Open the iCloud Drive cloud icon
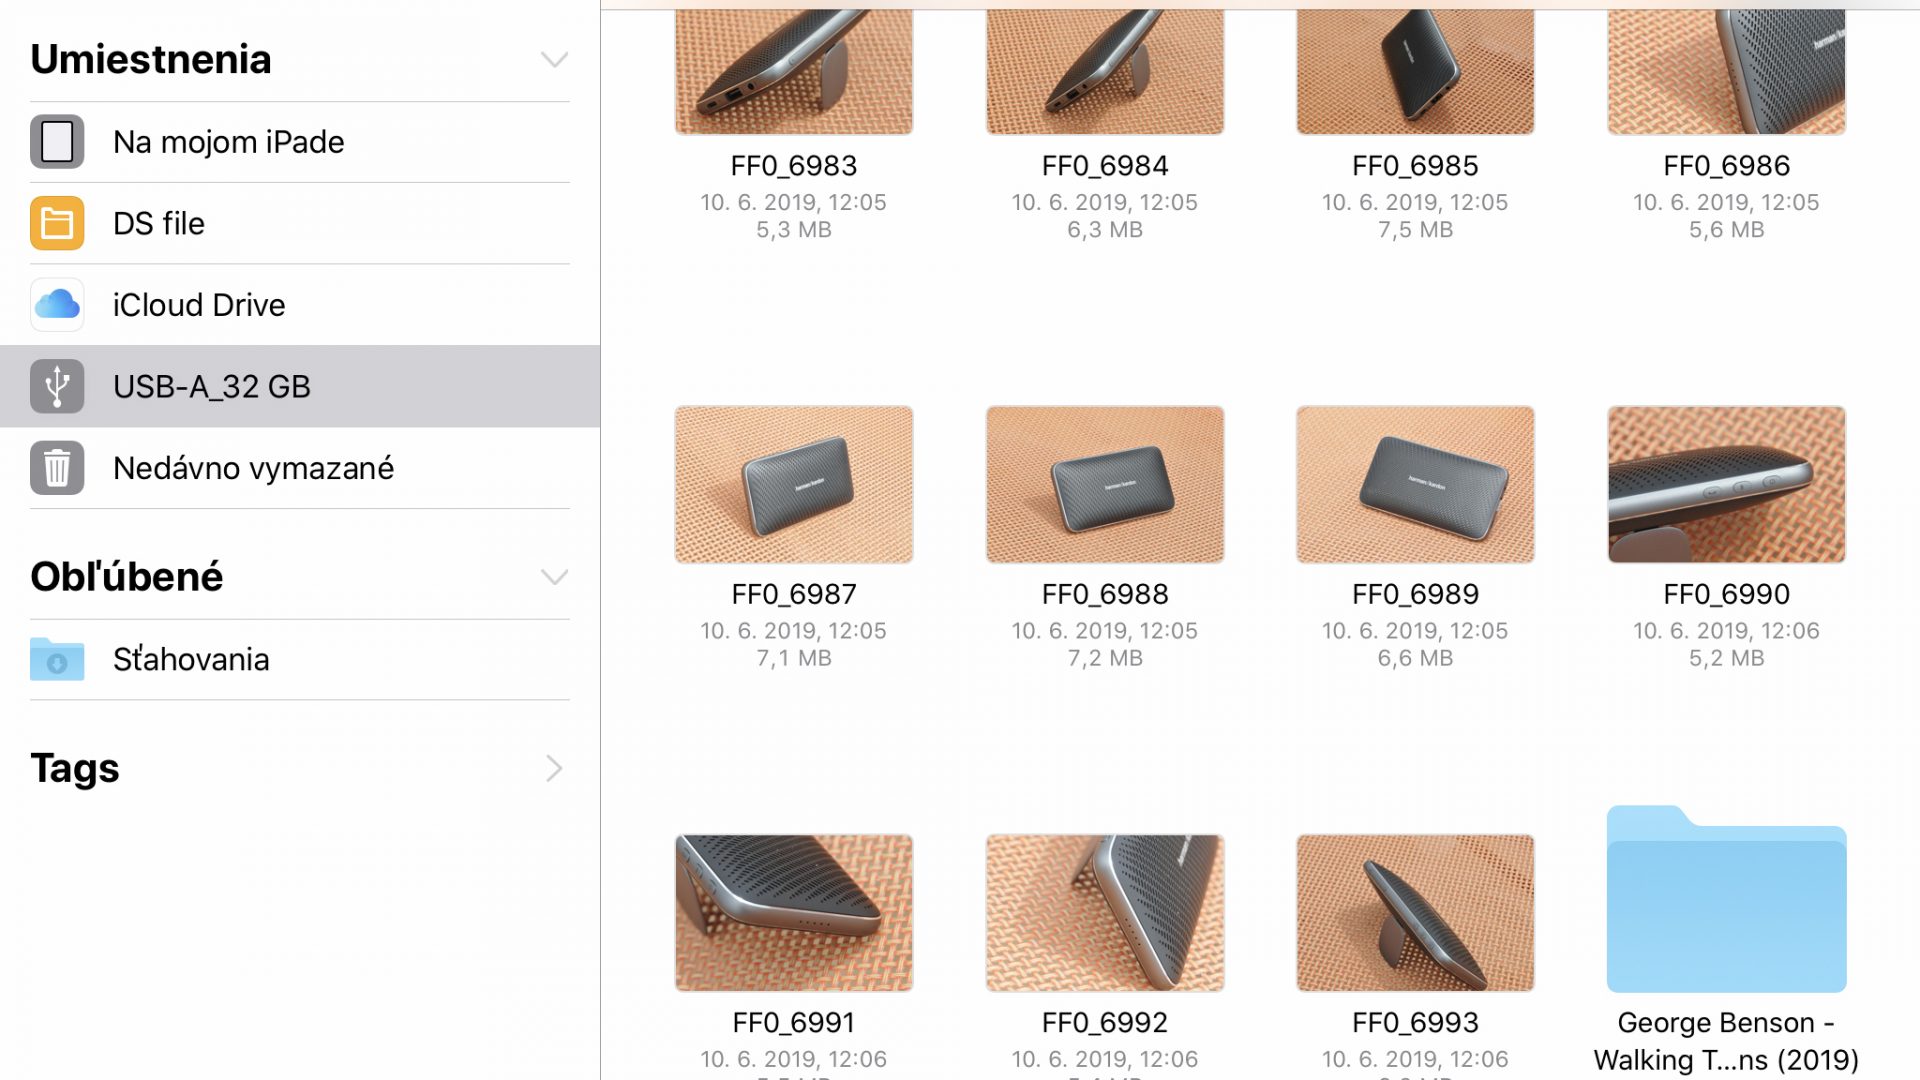Viewport: 1920px width, 1080px height. click(x=57, y=305)
